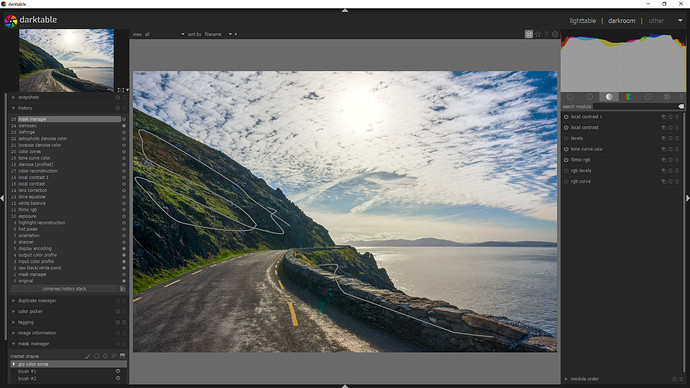
Task: Select the brush shape tool in mask manager
Action: (x=88, y=356)
